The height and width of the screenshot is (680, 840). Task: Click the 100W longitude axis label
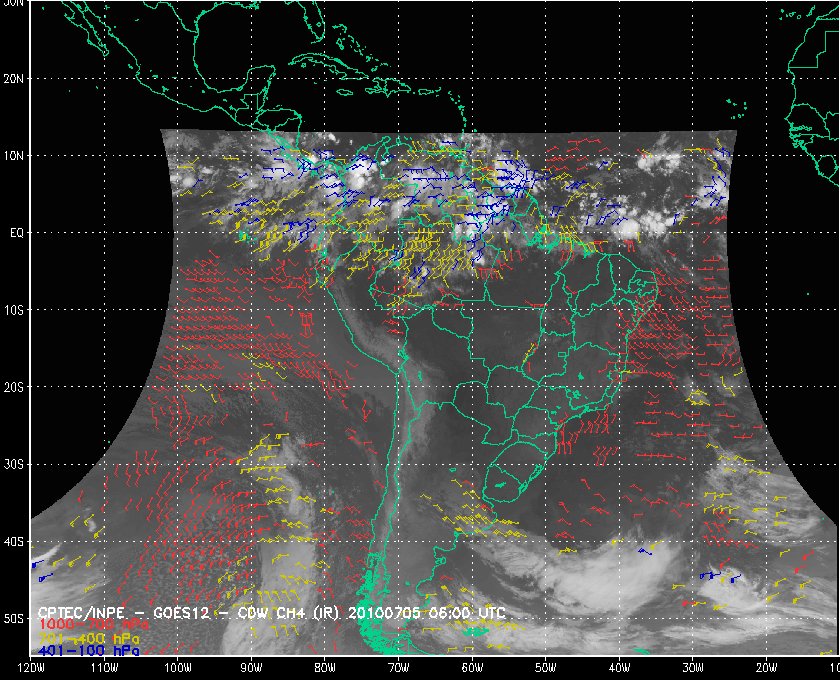coord(178,666)
